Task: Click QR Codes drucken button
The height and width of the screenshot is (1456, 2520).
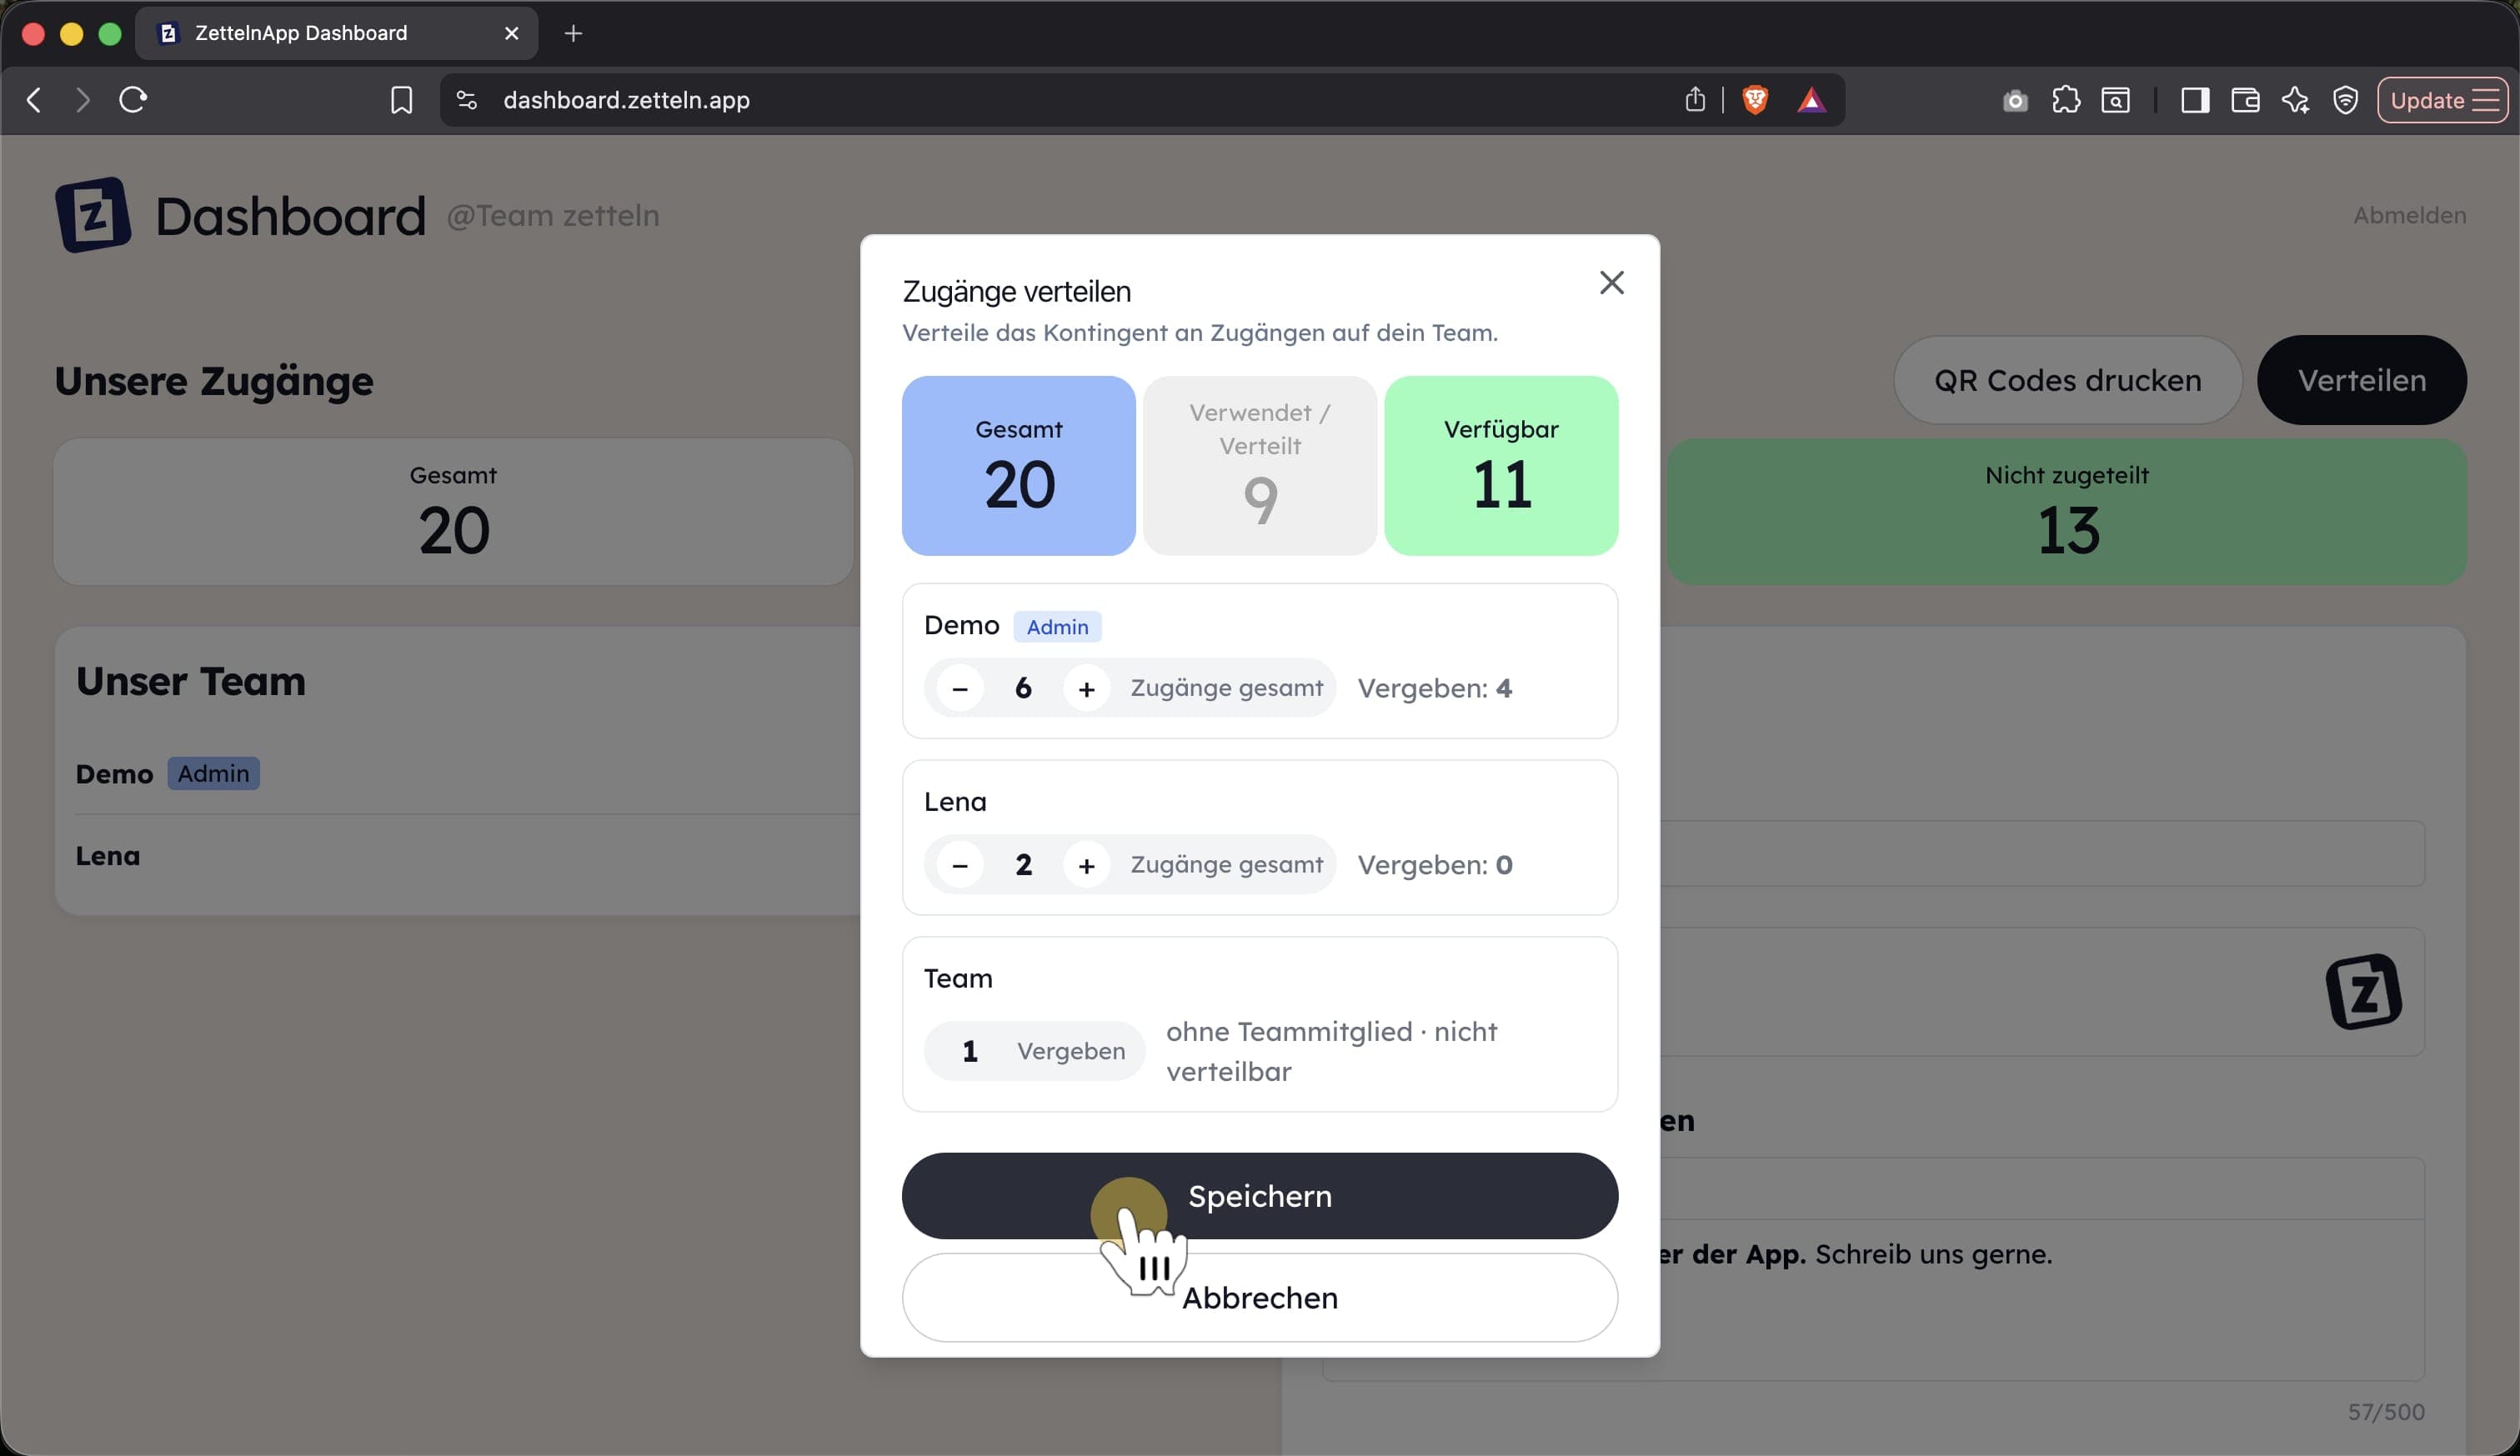Action: 2067,380
